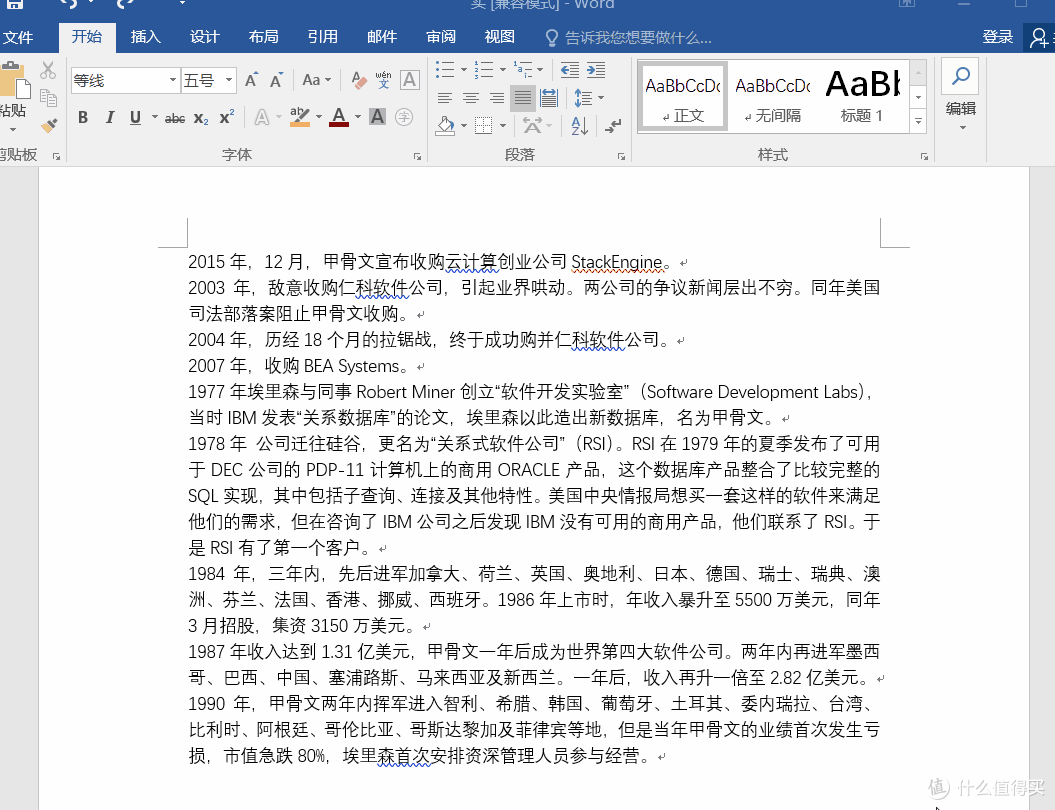Image resolution: width=1055 pixels, height=810 pixels.
Task: Open highlight color dropdown arrow
Action: 319,117
